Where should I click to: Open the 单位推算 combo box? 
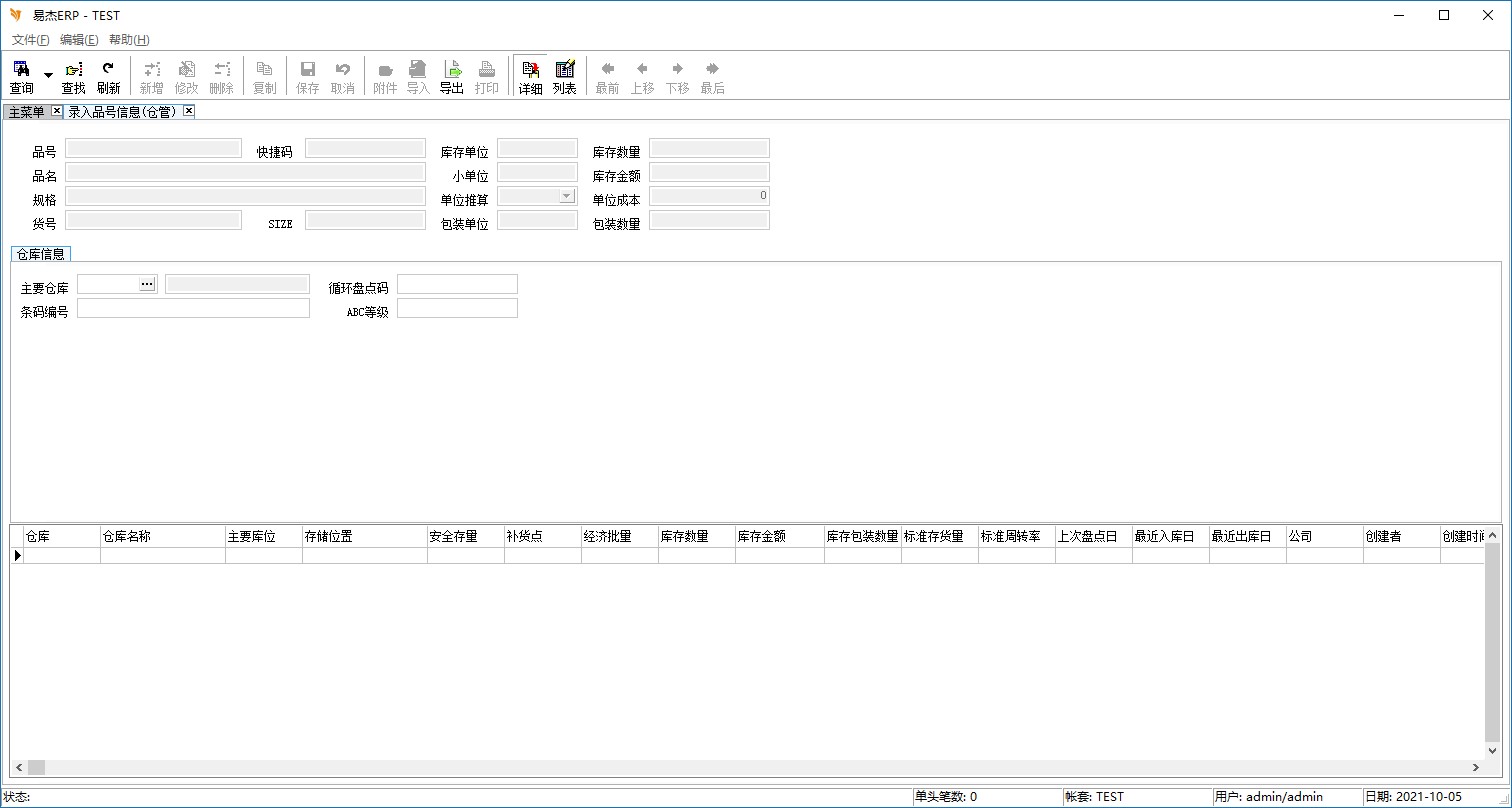pyautogui.click(x=567, y=196)
